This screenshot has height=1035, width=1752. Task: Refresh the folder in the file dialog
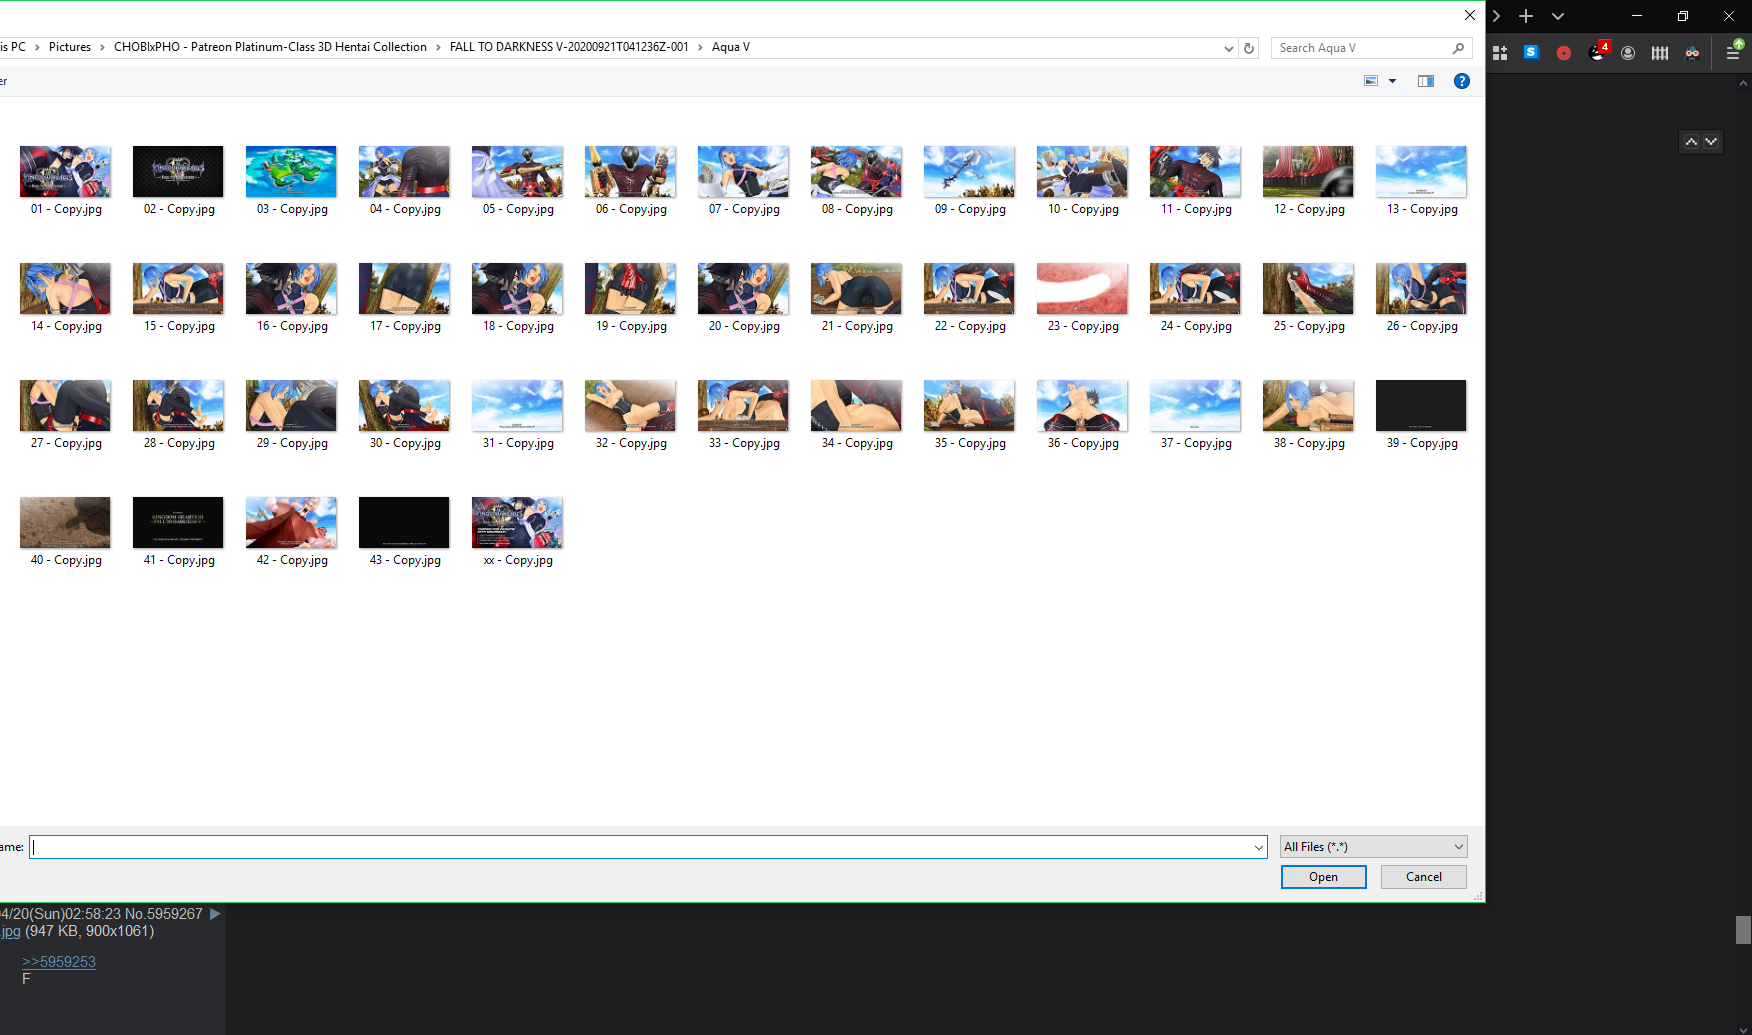pyautogui.click(x=1249, y=48)
